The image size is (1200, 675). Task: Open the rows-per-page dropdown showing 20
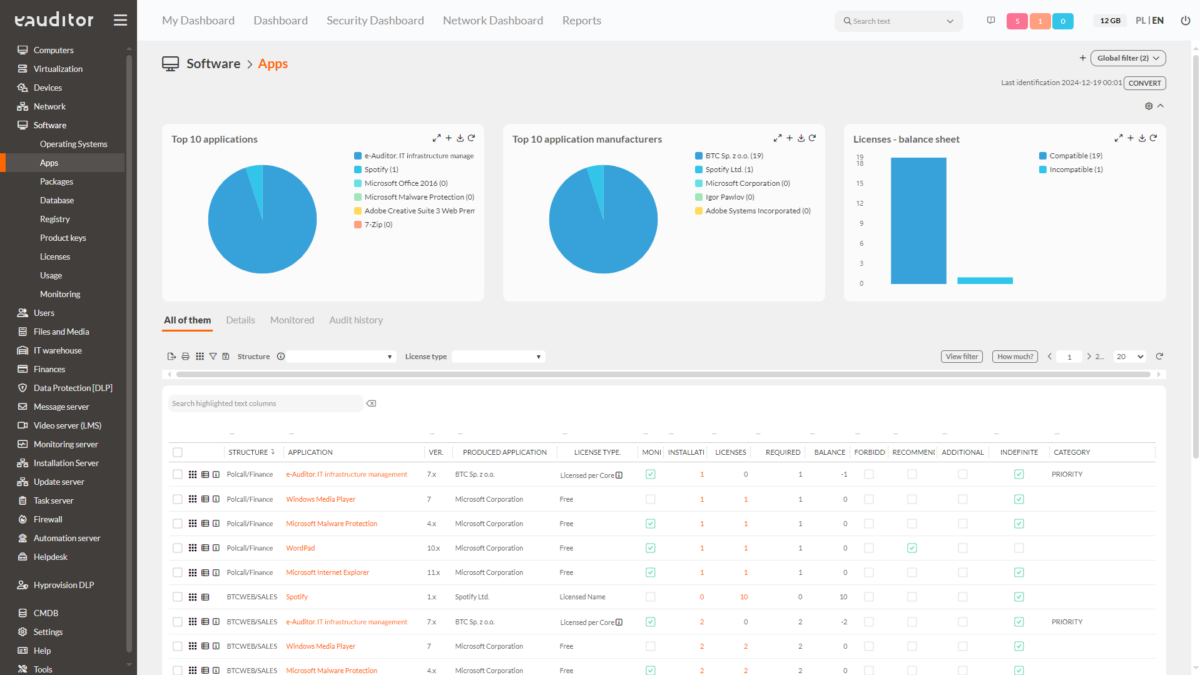click(1130, 356)
